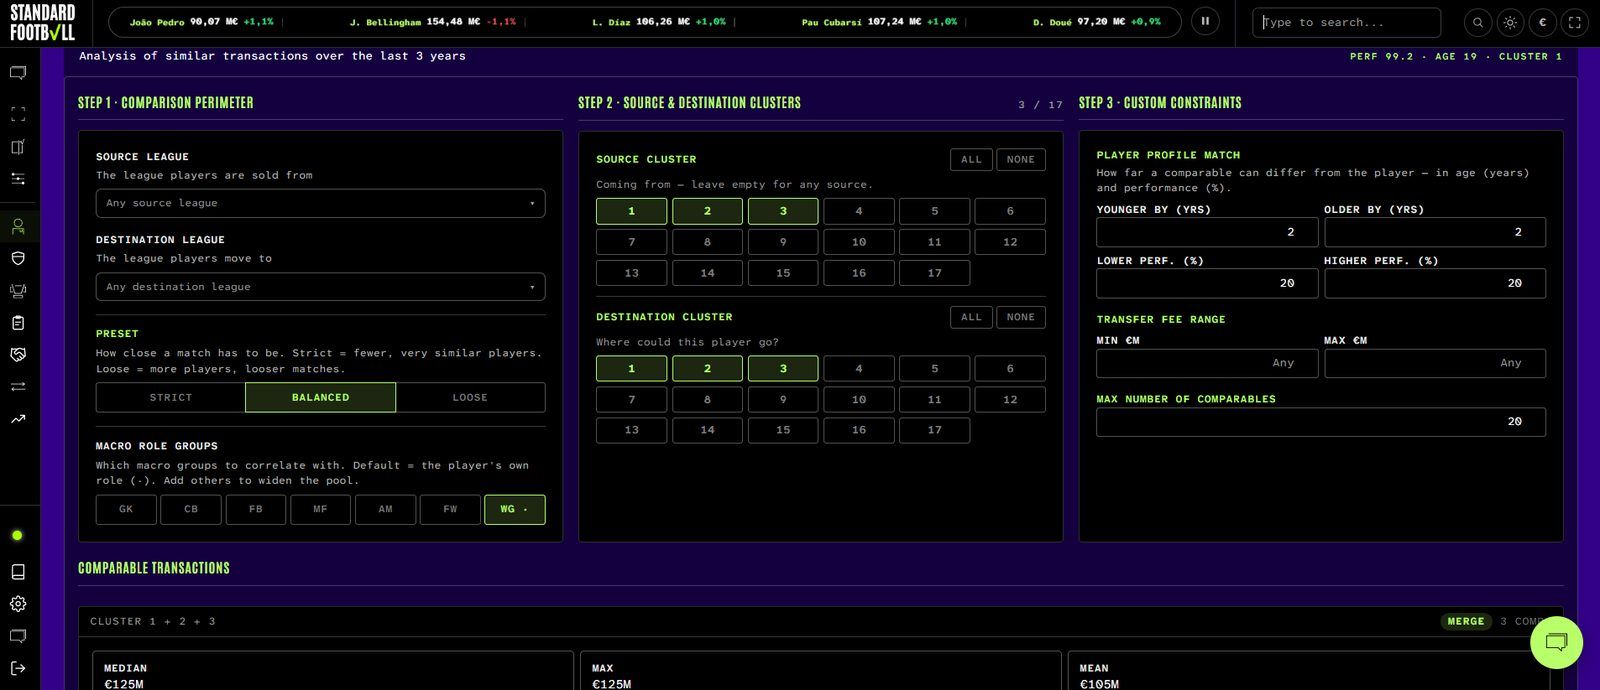Click ALL for Source Cluster
The width and height of the screenshot is (1600, 690).
click(x=971, y=160)
